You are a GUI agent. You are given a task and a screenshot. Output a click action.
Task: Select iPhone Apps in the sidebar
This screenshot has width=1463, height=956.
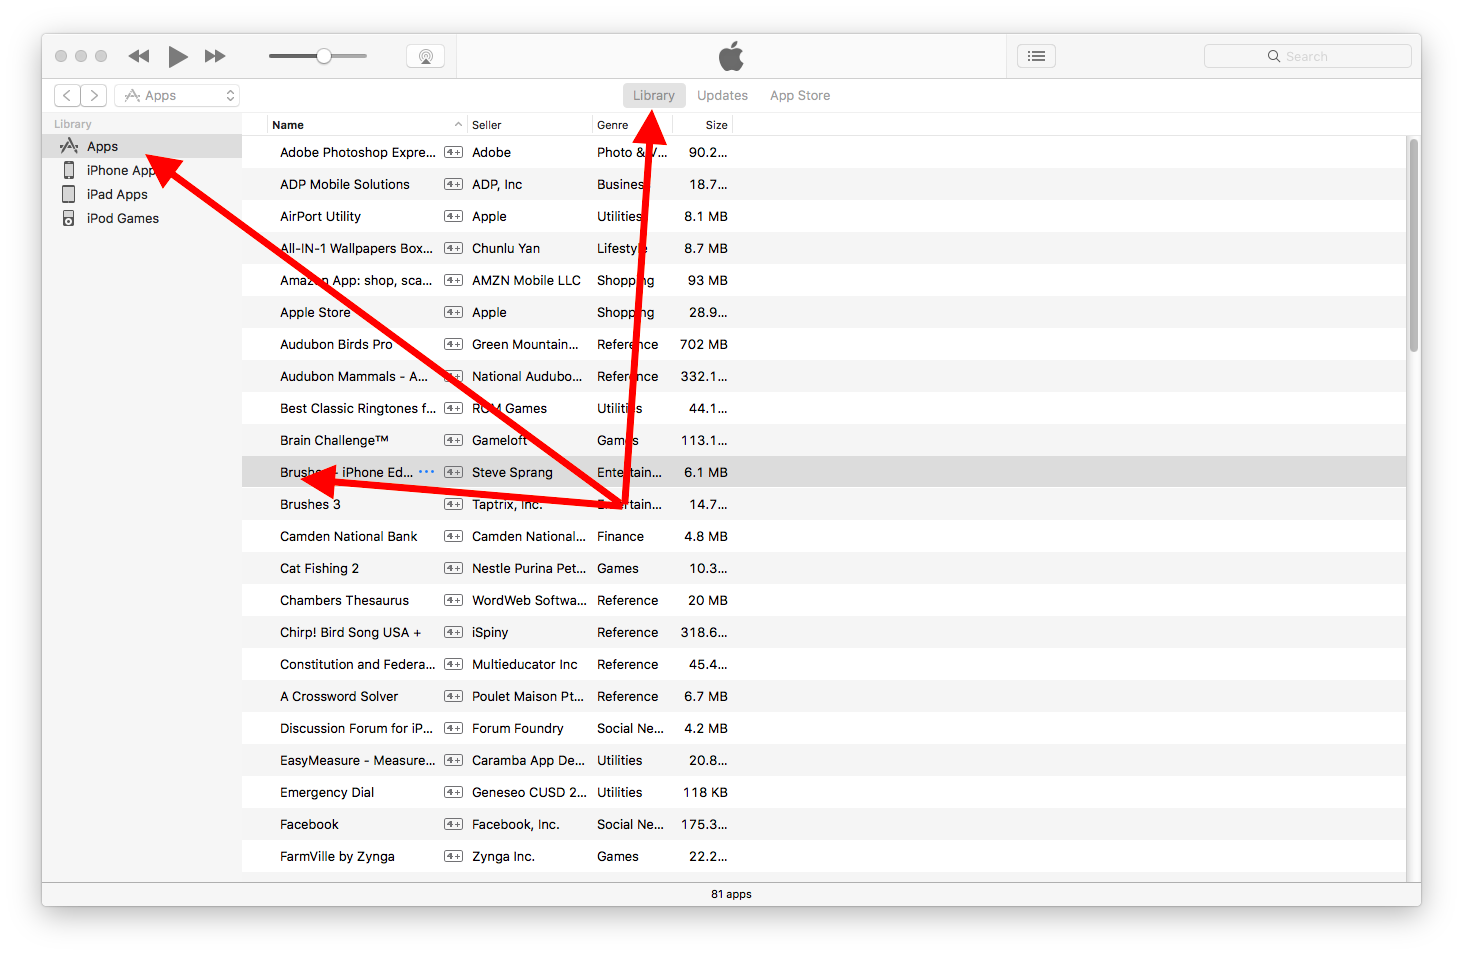[142, 170]
